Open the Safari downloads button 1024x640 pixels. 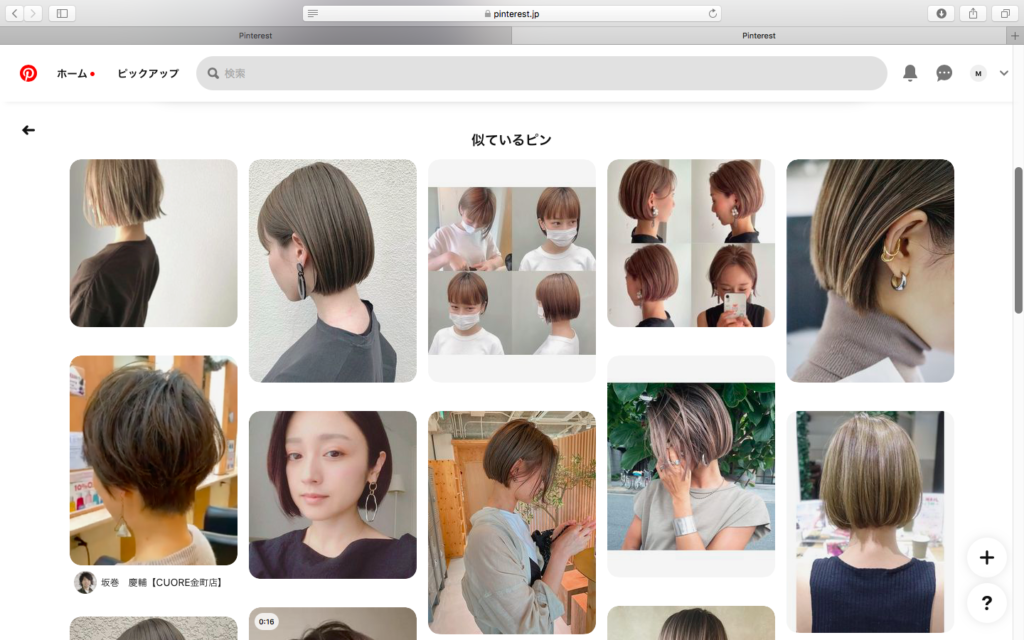coord(941,13)
